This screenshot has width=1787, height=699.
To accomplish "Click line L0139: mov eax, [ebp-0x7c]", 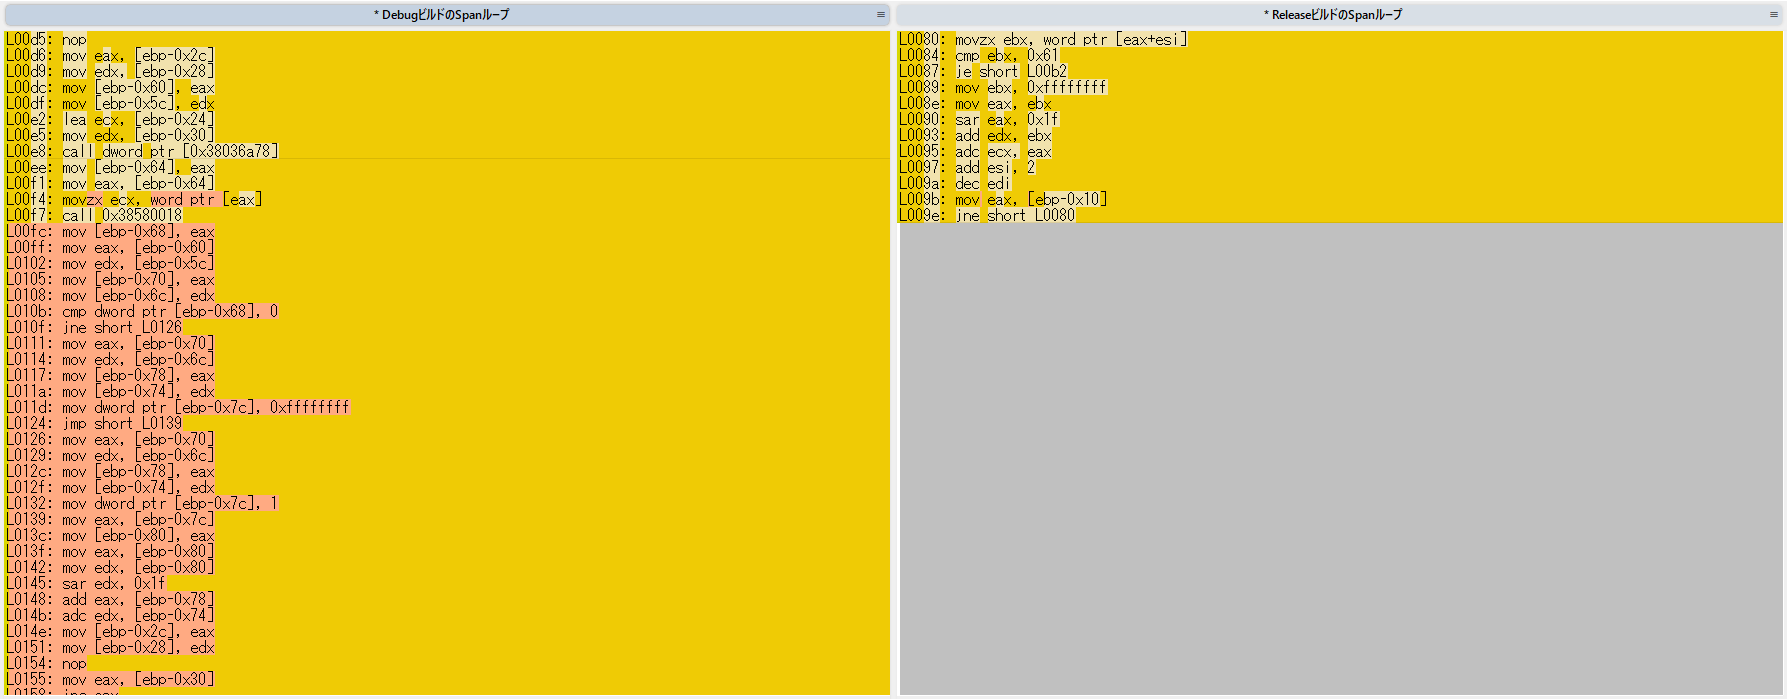I will [x=110, y=520].
